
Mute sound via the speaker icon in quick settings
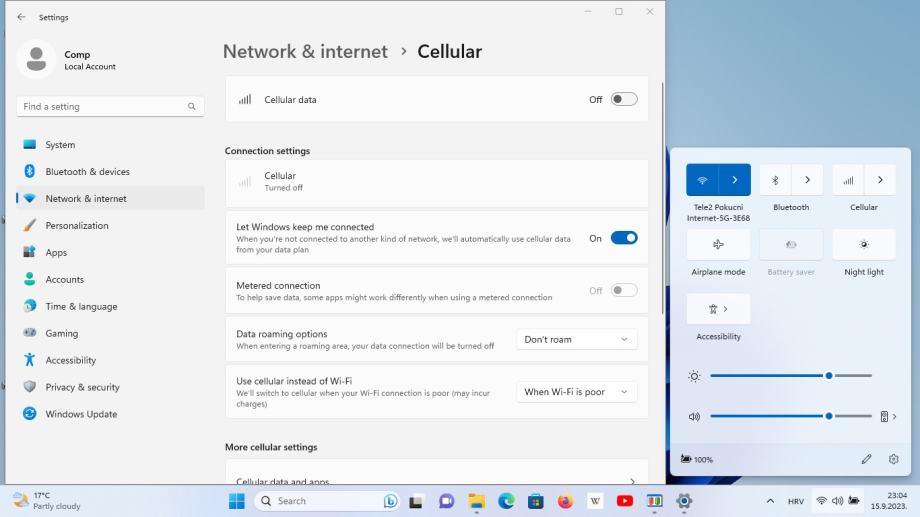click(694, 417)
